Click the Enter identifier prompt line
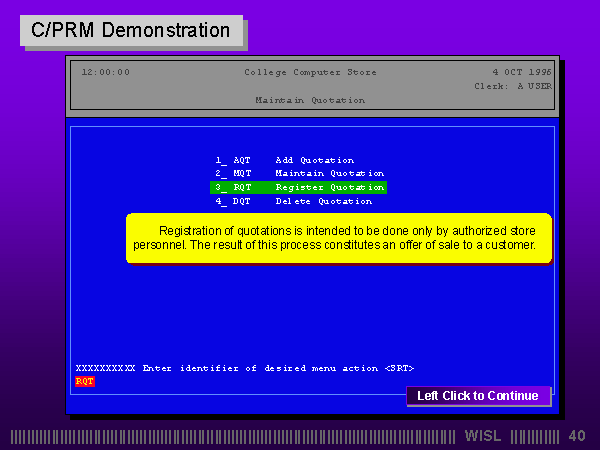Image resolution: width=600 pixels, height=450 pixels. pyautogui.click(x=244, y=368)
